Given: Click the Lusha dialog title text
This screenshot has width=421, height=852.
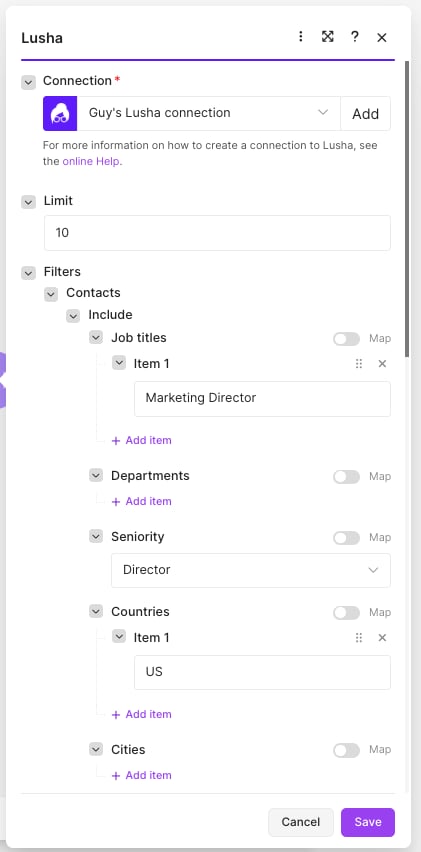Looking at the screenshot, I should [42, 38].
